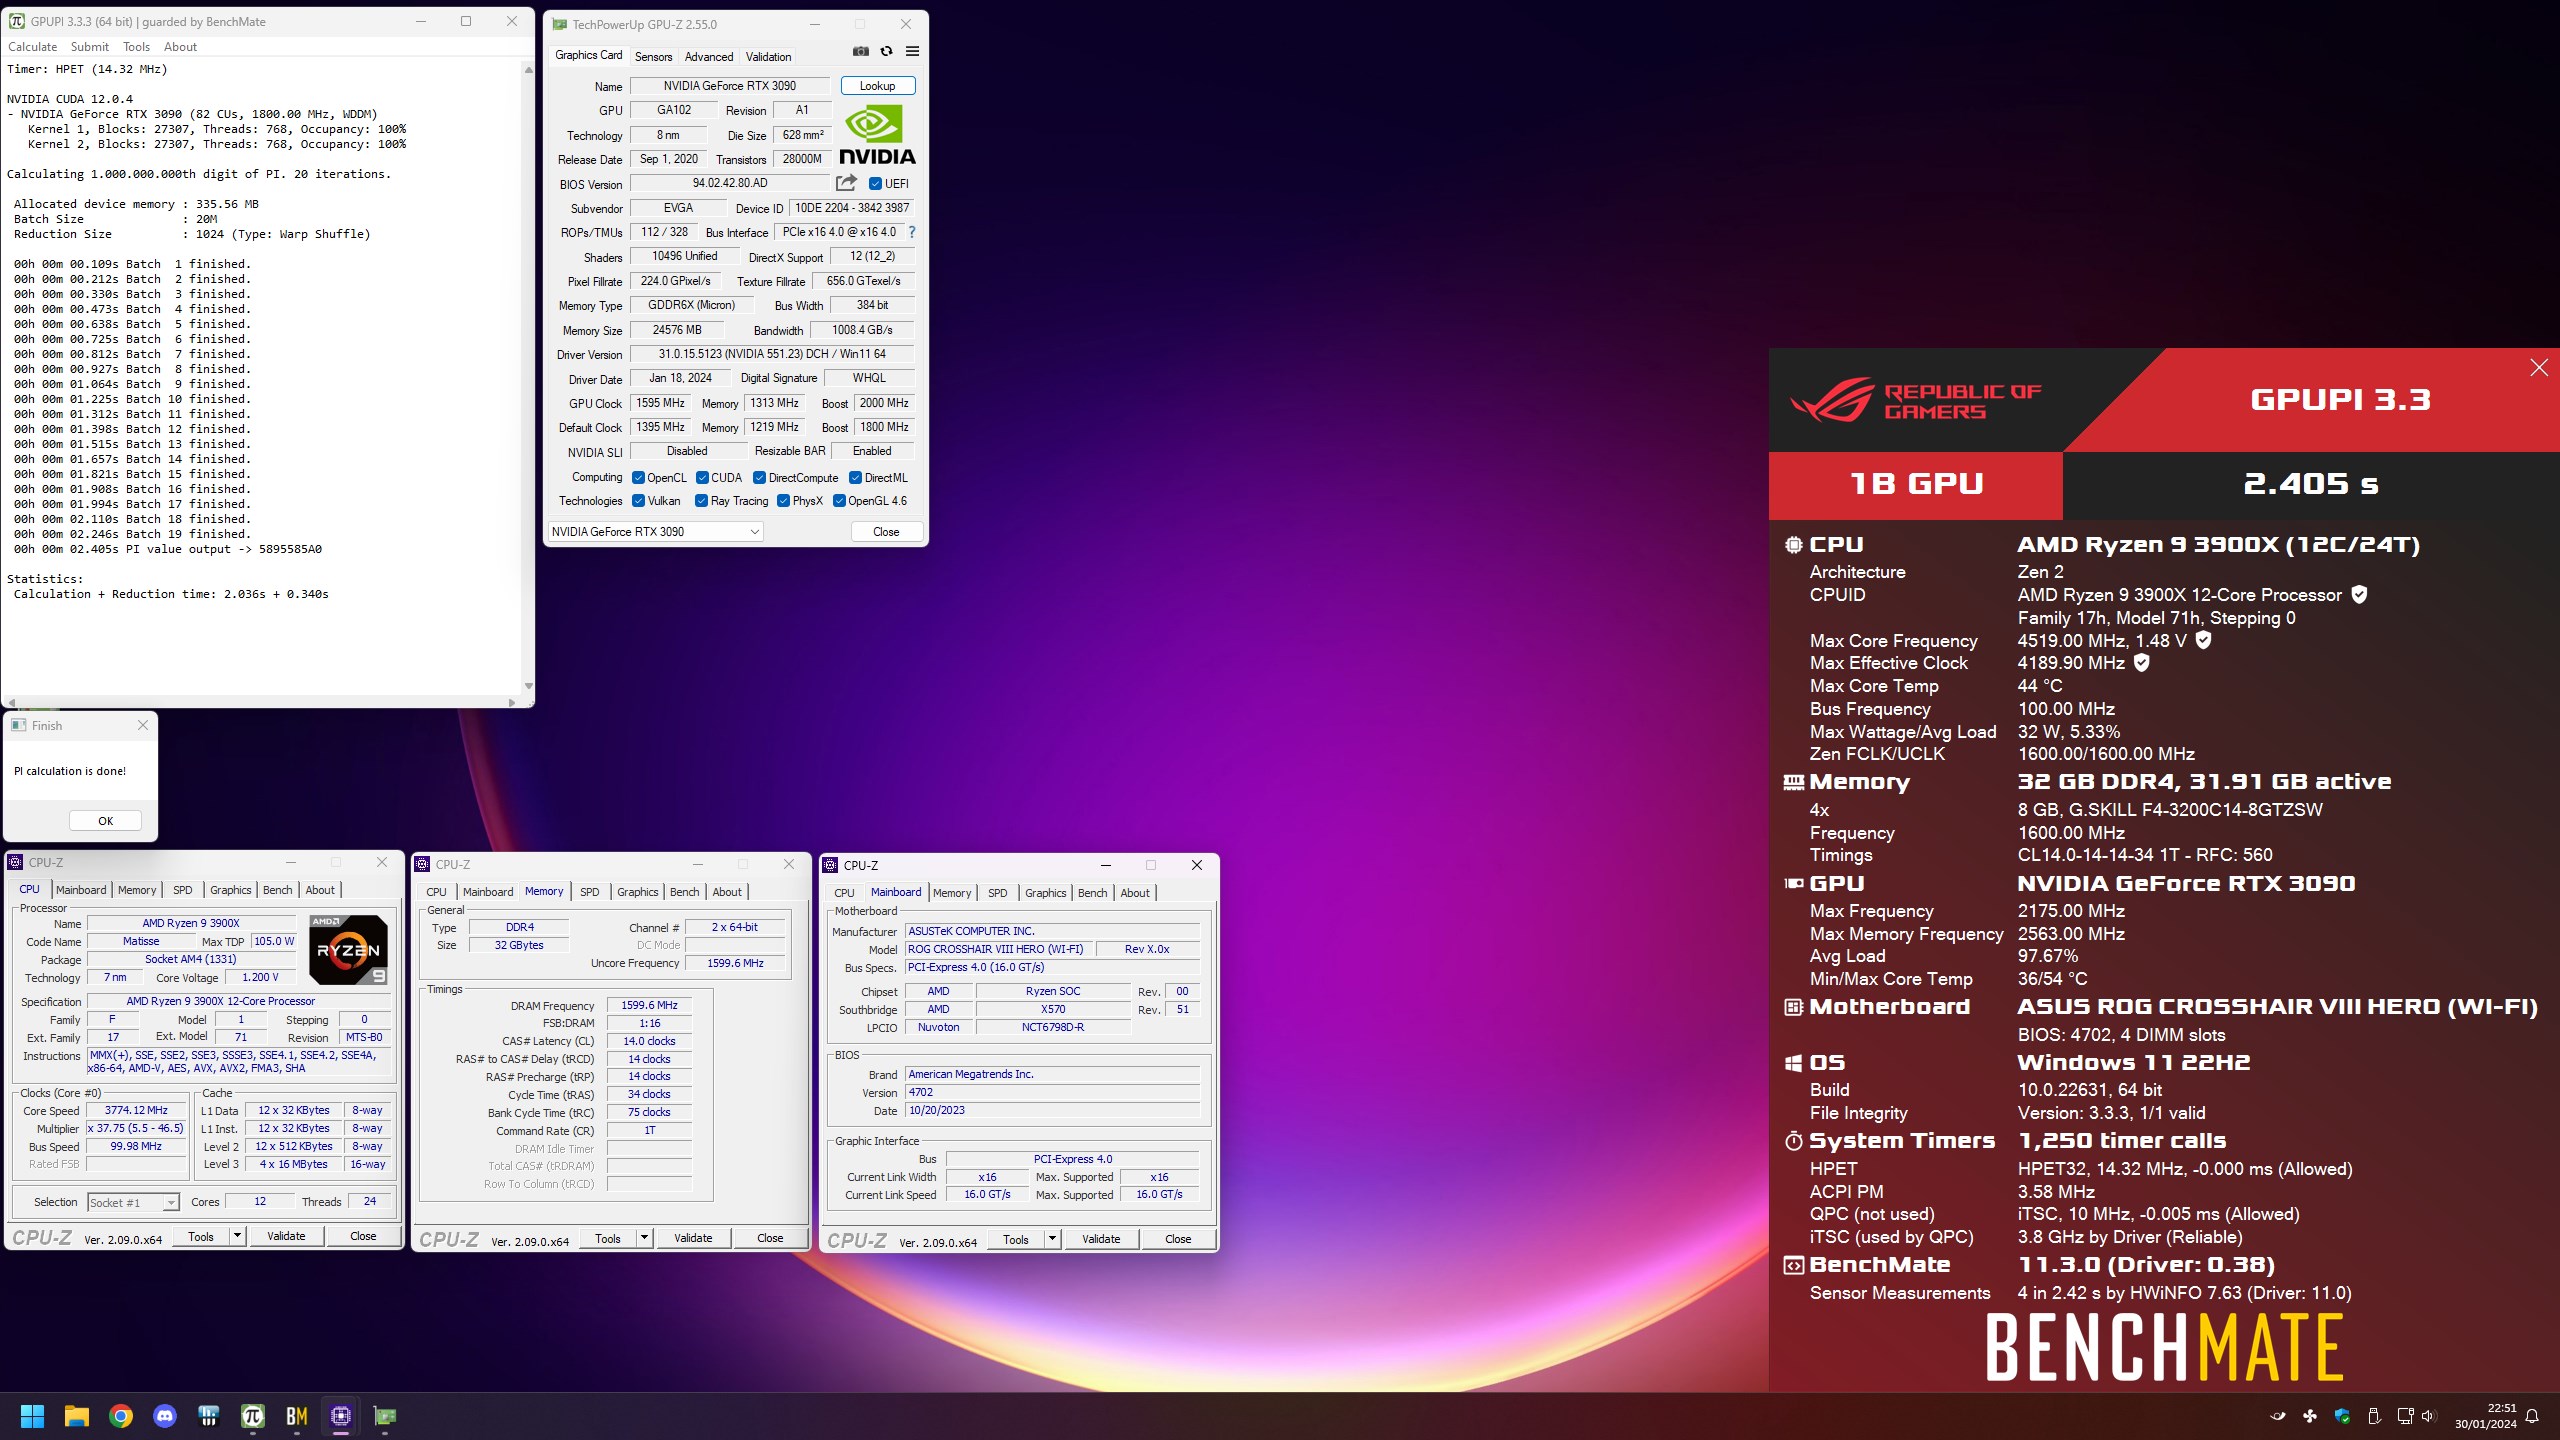2560x1440 pixels.
Task: Toggle the UEFI checkbox in GPU-Z
Action: (876, 184)
